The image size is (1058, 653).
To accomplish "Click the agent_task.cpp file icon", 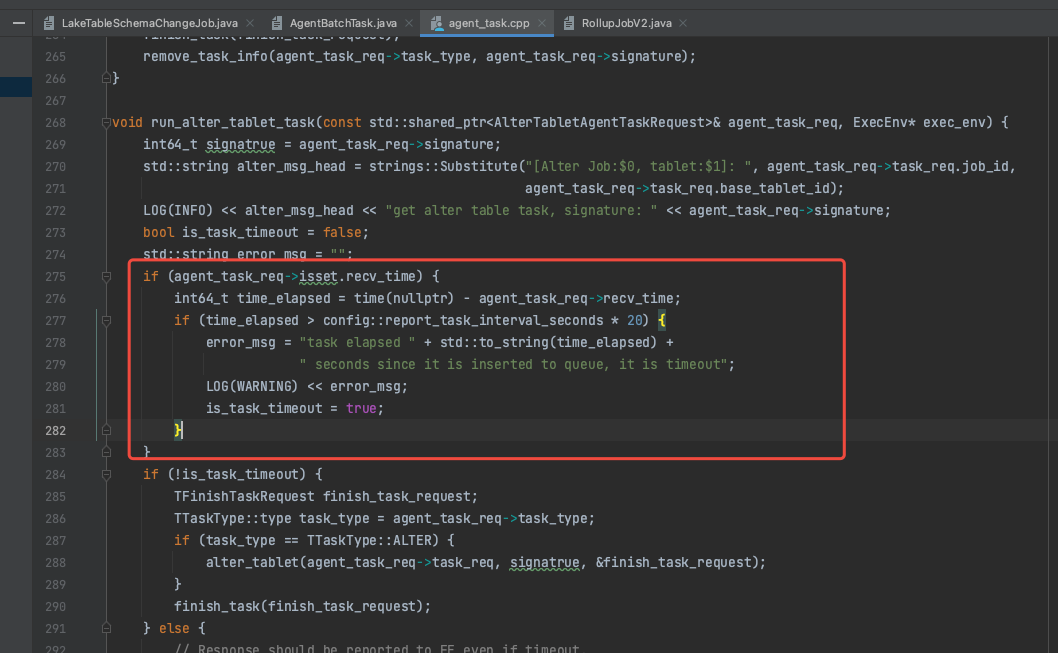I will pos(437,24).
